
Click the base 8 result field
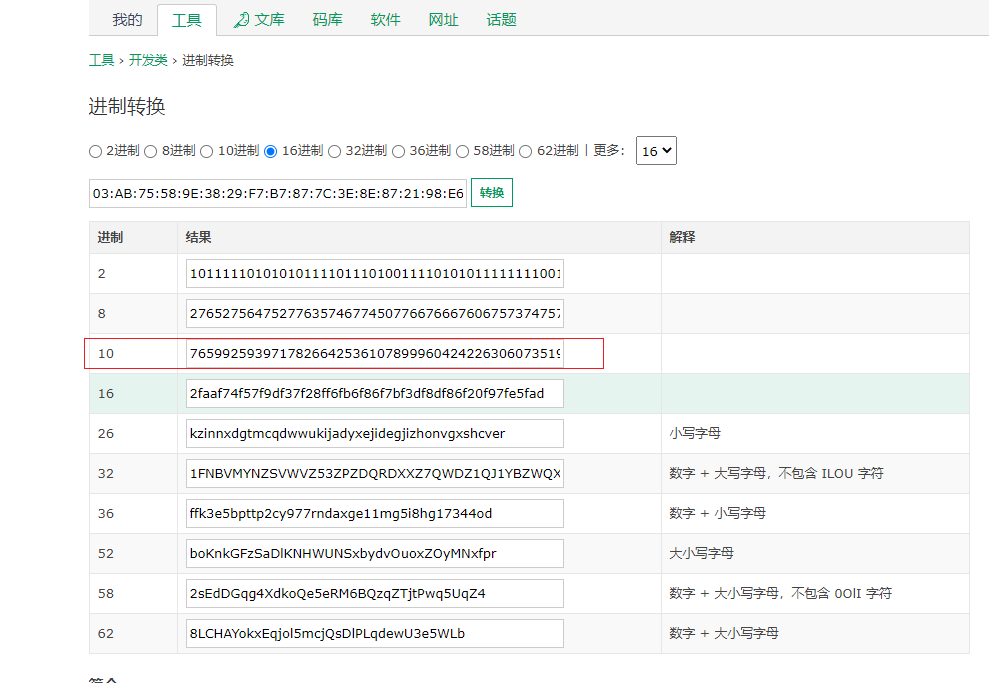point(375,313)
